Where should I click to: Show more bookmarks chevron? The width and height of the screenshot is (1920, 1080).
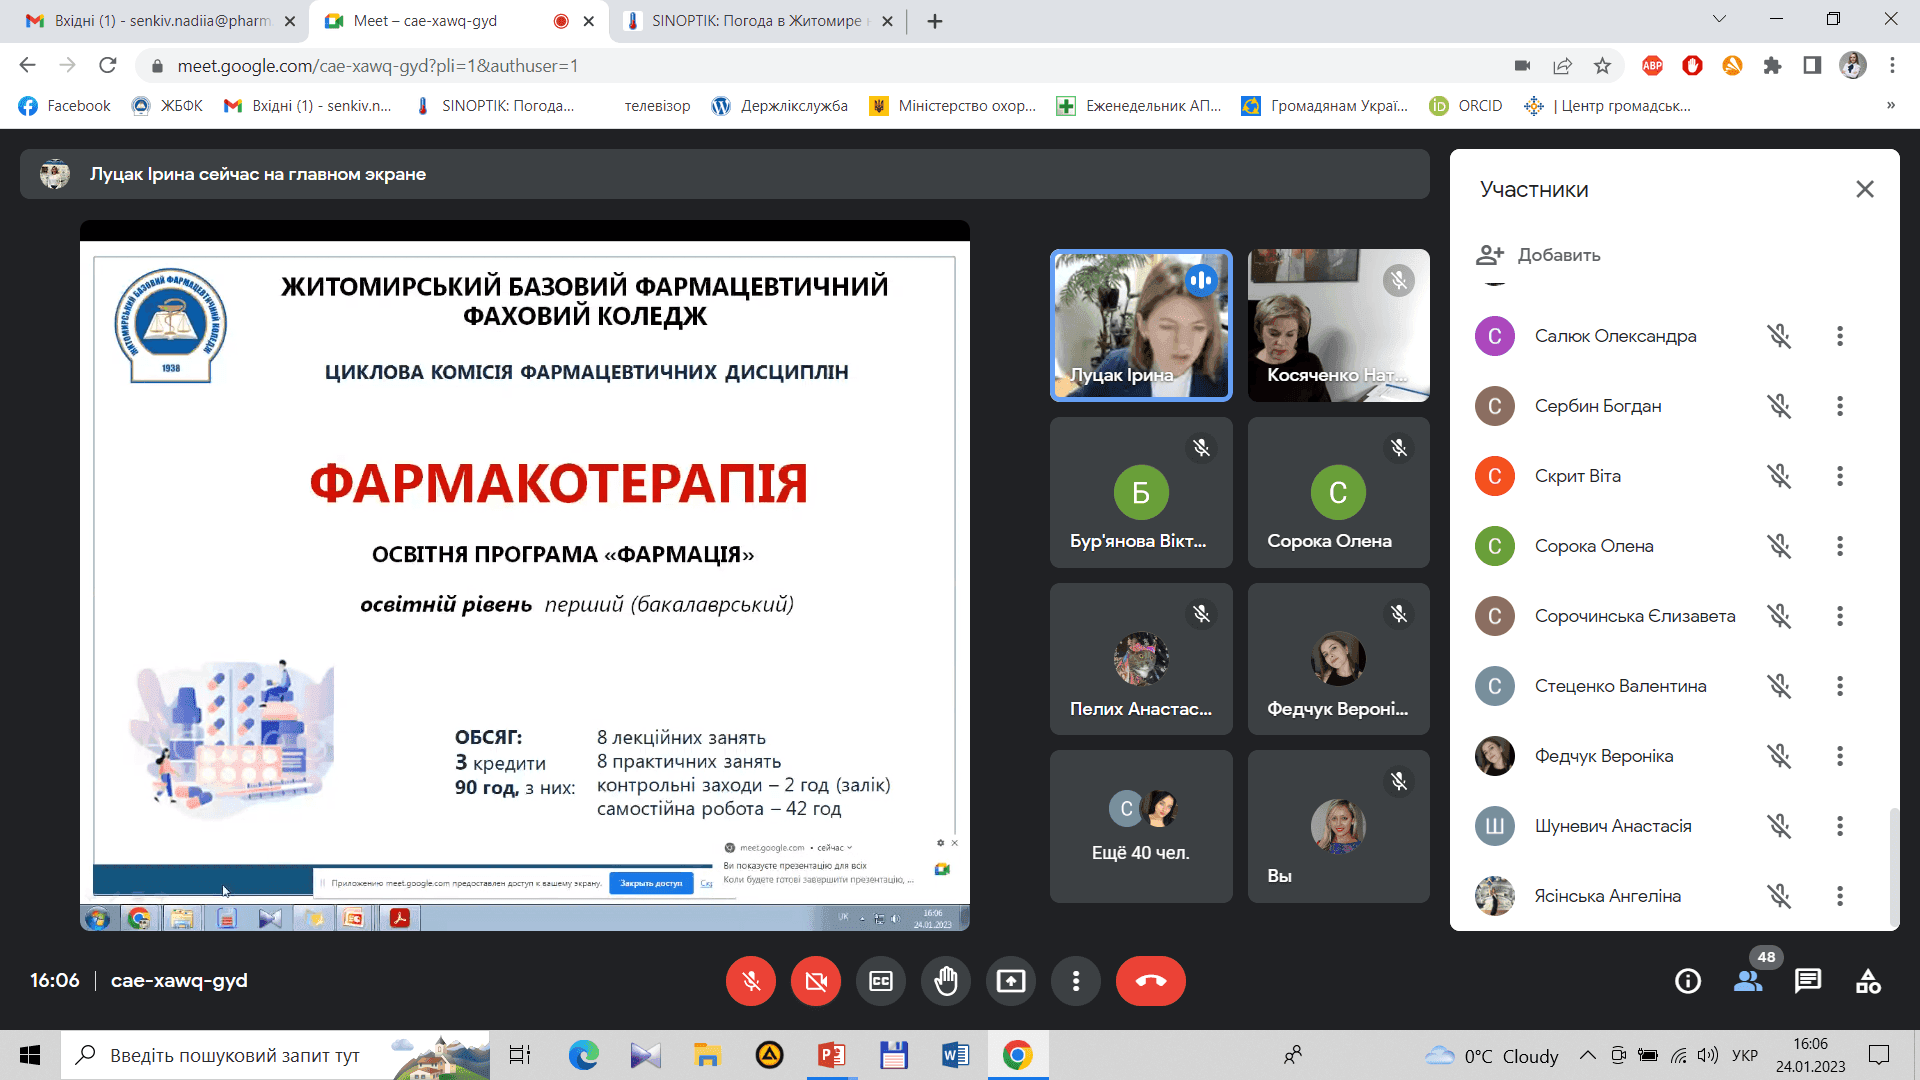pyautogui.click(x=1891, y=106)
